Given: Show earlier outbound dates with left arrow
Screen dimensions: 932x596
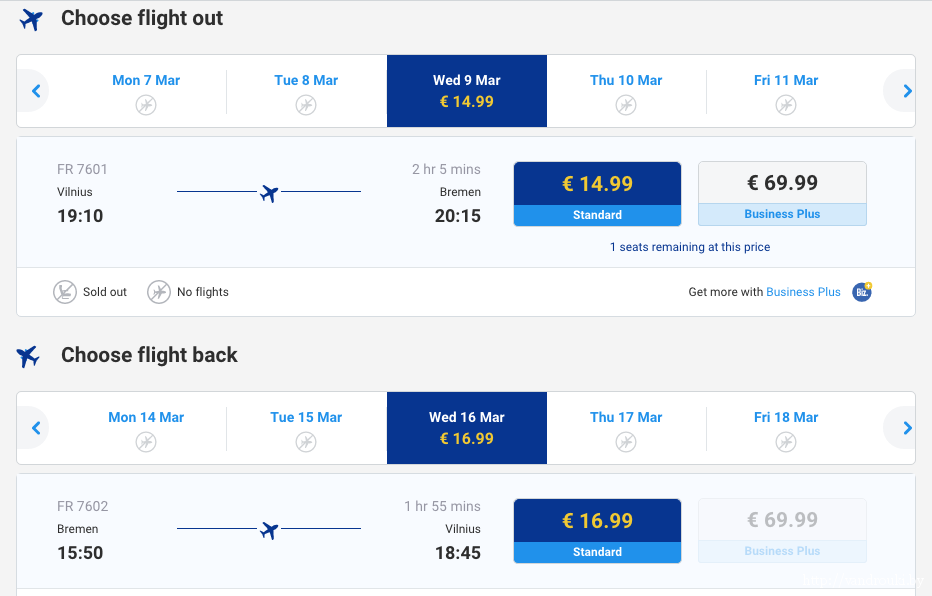Looking at the screenshot, I should point(36,91).
